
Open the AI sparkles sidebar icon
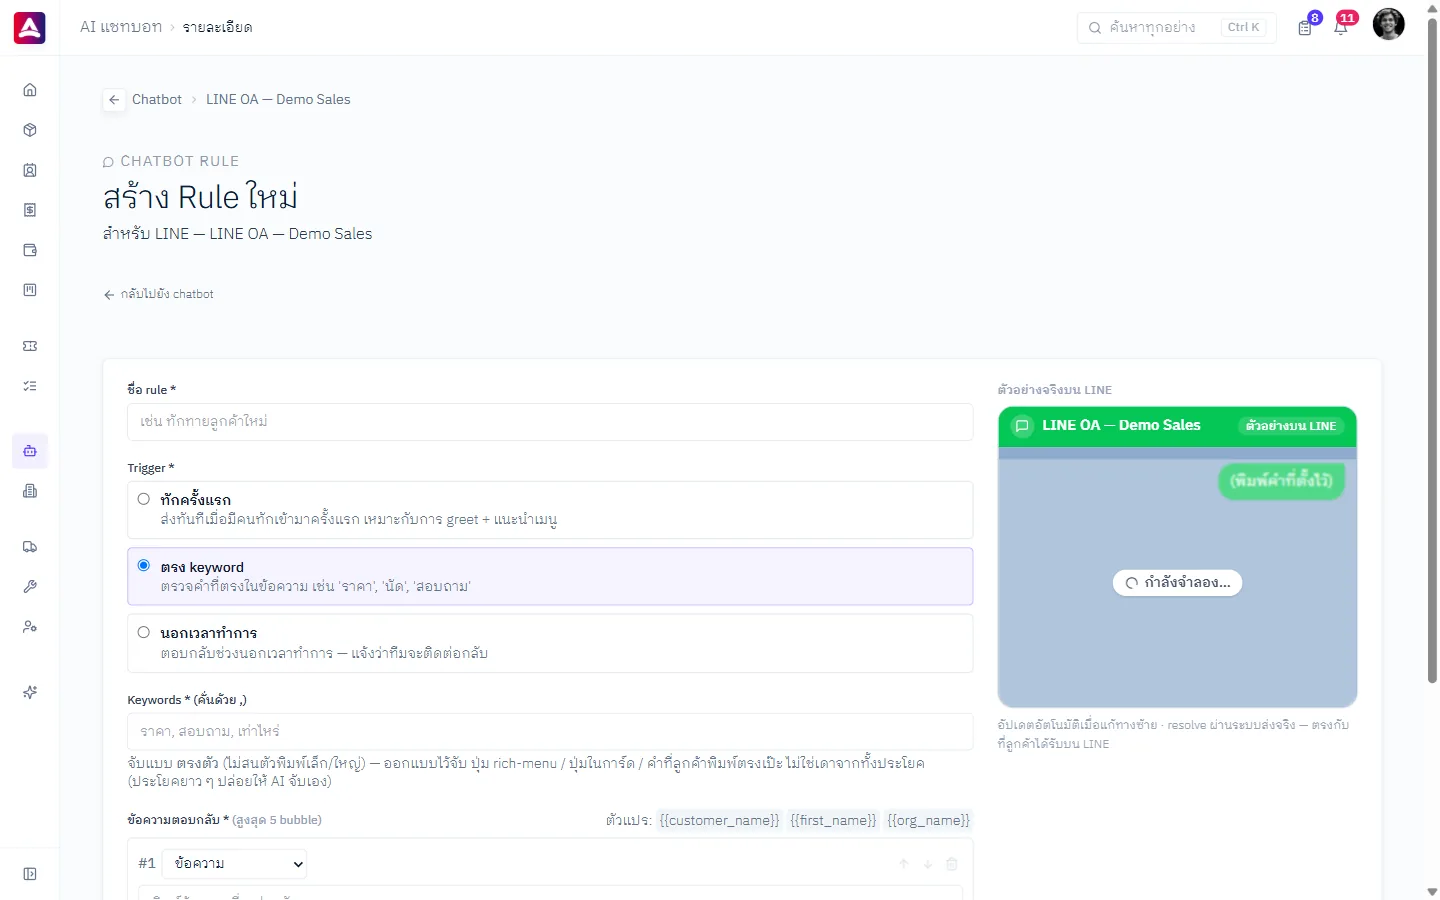click(x=30, y=692)
